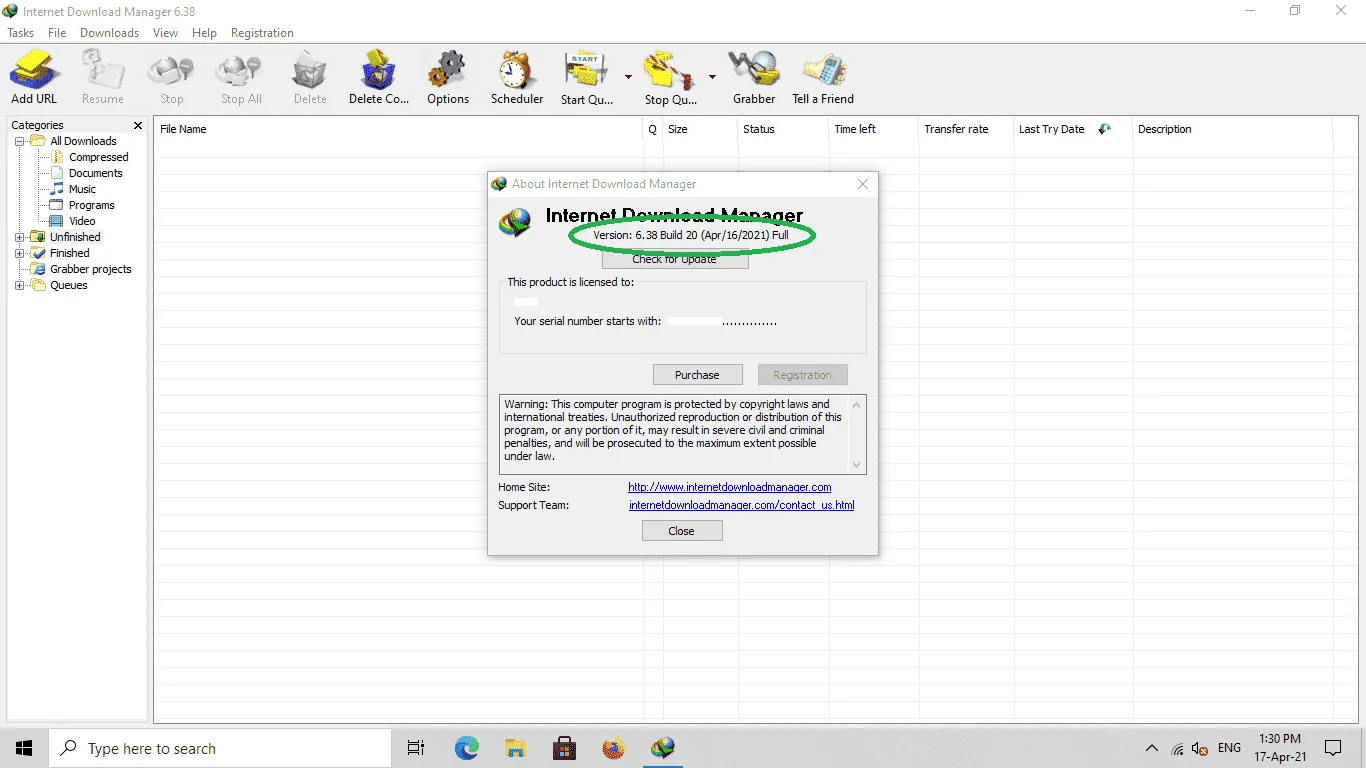Screen dimensions: 1366x768
Task: Sort by Description column header
Action: tap(1232, 129)
